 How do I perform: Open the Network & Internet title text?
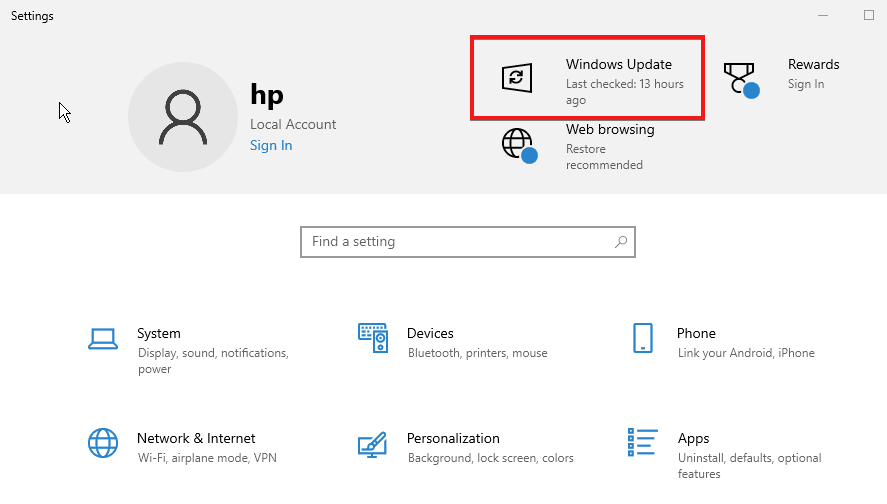[x=196, y=438]
